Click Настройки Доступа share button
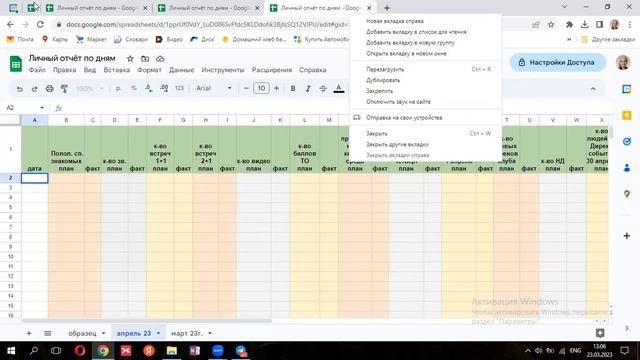This screenshot has width=640, height=360. click(x=557, y=62)
